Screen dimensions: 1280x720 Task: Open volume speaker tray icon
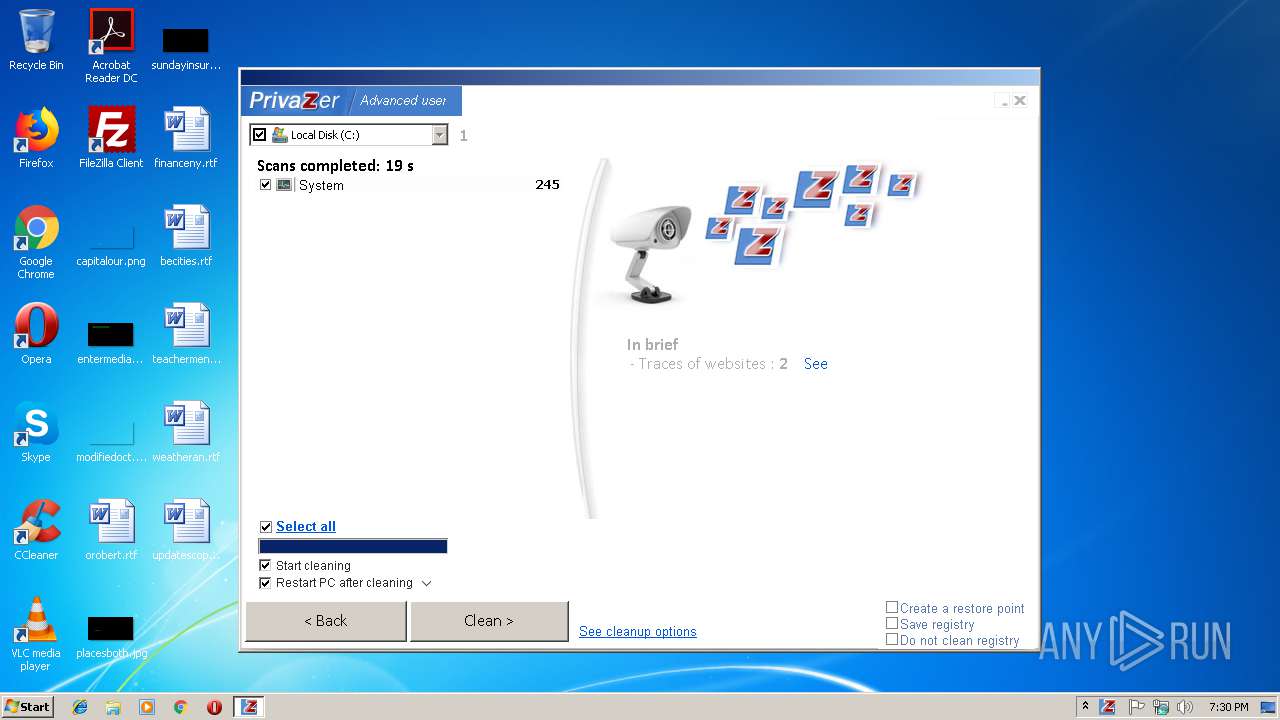point(1185,707)
